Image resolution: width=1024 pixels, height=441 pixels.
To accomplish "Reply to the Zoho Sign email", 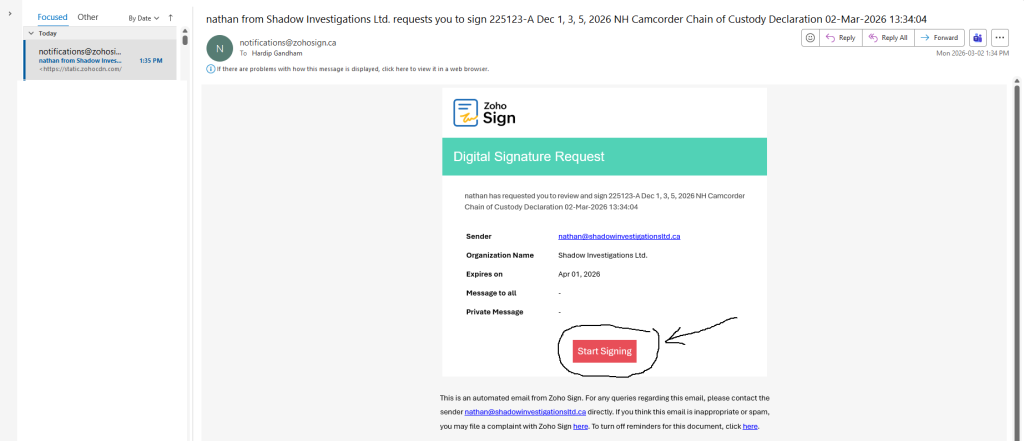I will 840,38.
